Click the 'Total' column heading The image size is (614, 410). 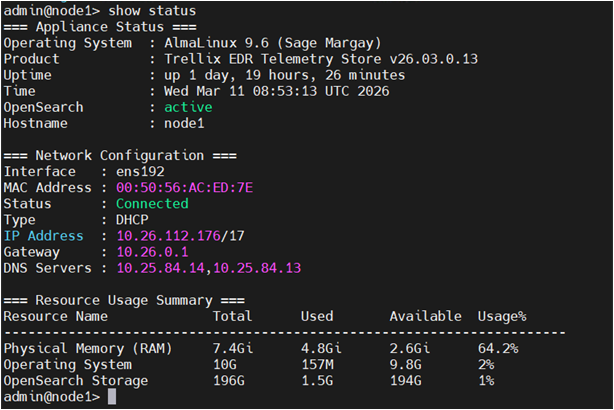[233, 316]
